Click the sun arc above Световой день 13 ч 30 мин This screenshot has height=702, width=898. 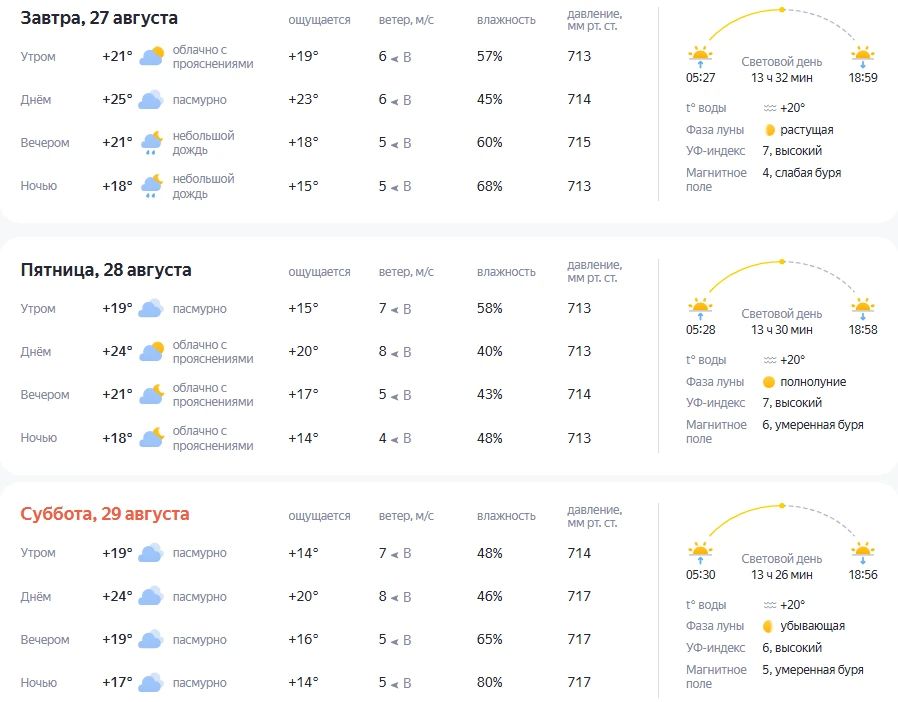click(782, 278)
